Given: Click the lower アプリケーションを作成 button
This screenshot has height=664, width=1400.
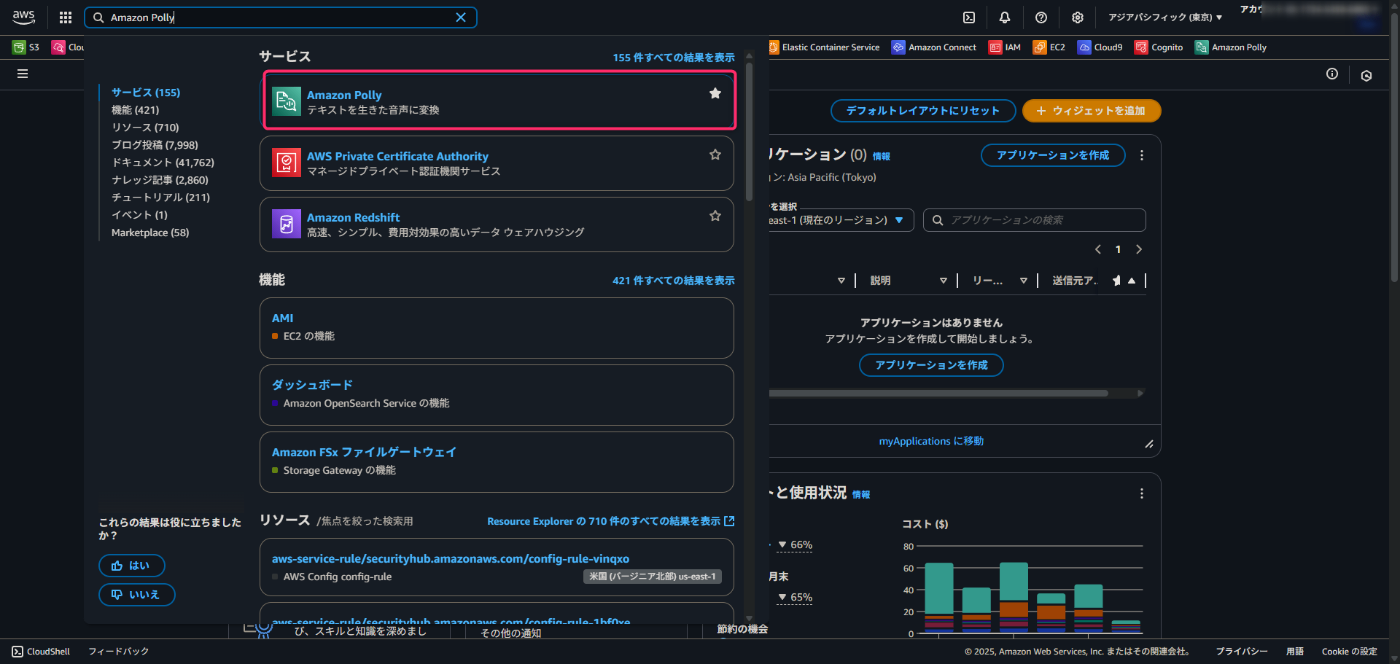Looking at the screenshot, I should (931, 365).
